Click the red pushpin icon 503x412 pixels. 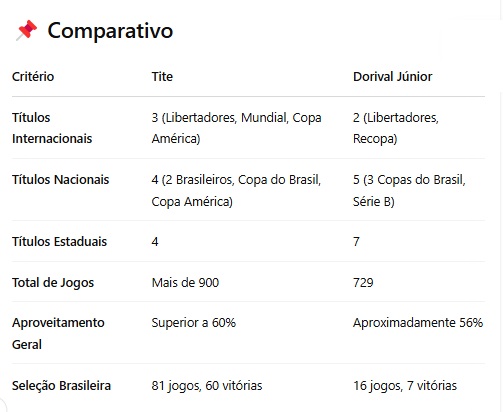(x=26, y=30)
